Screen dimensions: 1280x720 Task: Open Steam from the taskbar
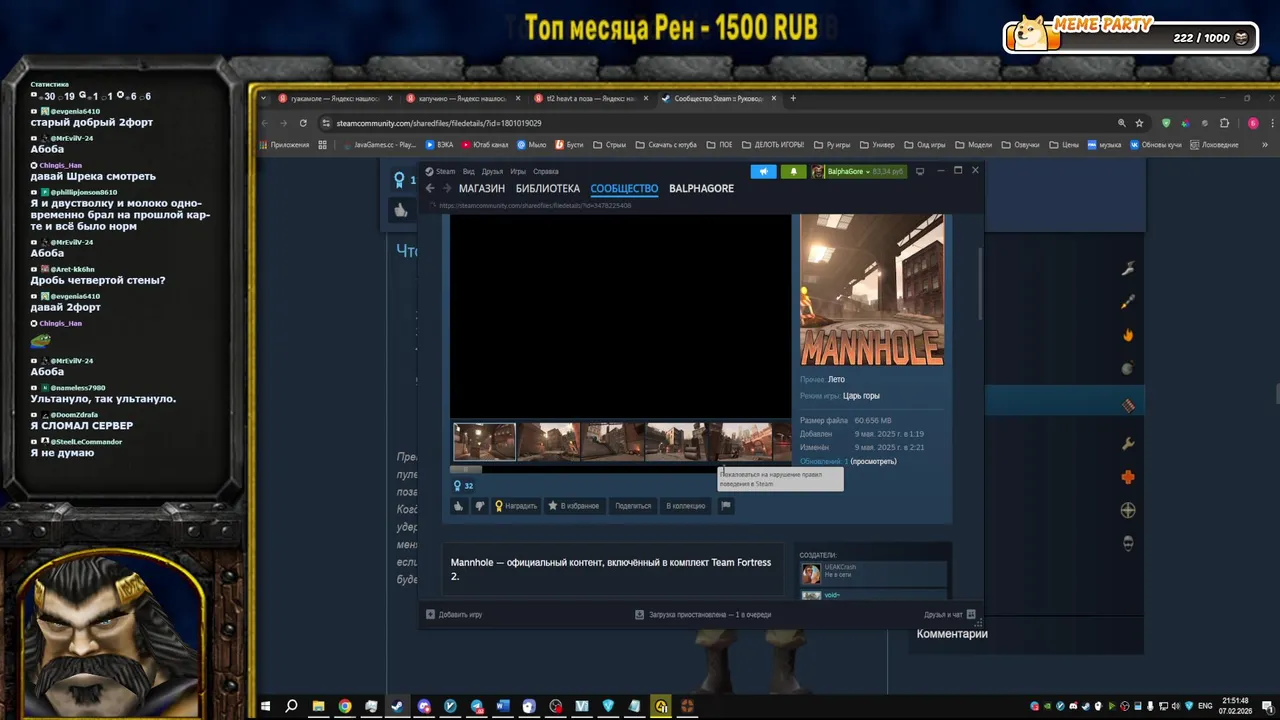click(397, 706)
